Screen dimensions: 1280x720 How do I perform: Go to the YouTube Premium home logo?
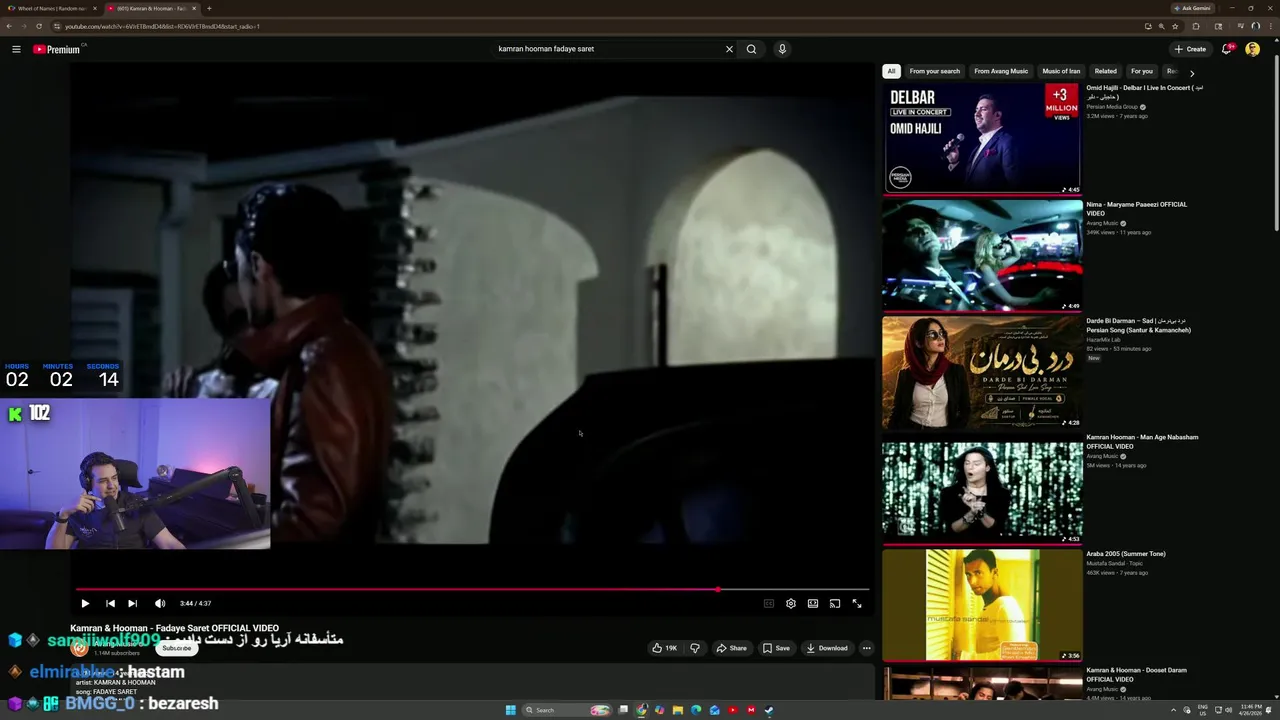(57, 49)
